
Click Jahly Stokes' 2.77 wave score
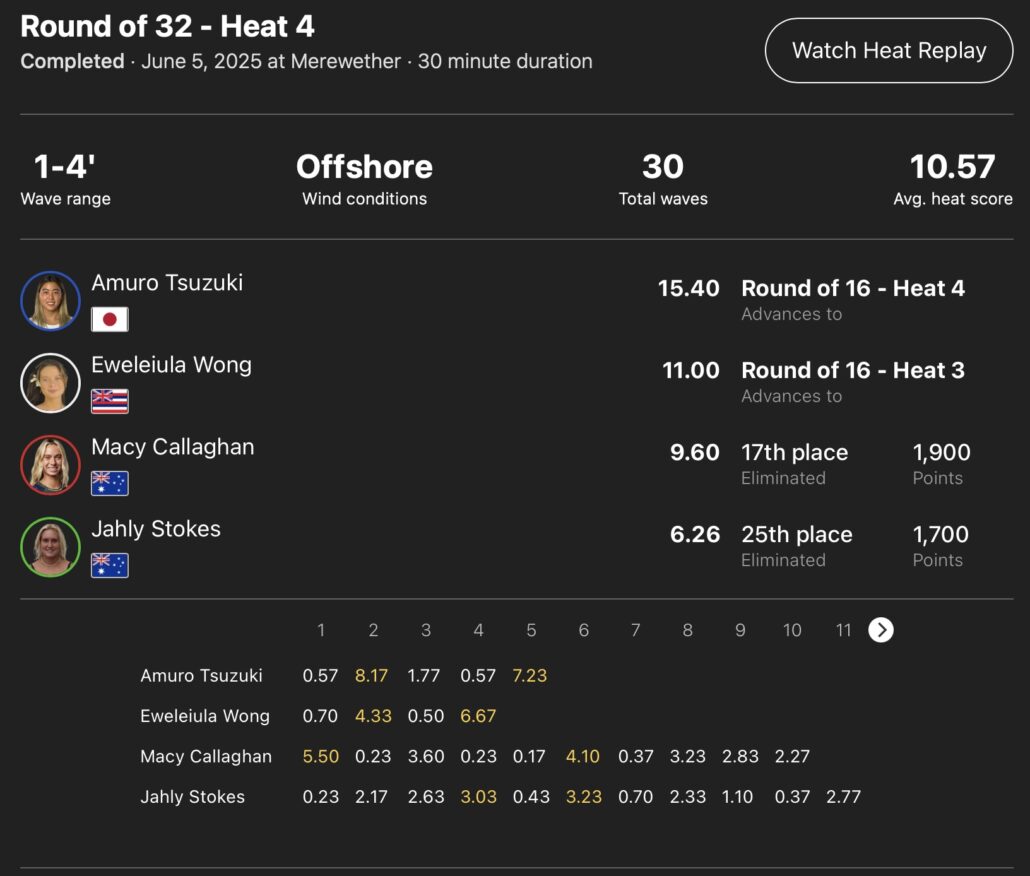843,797
